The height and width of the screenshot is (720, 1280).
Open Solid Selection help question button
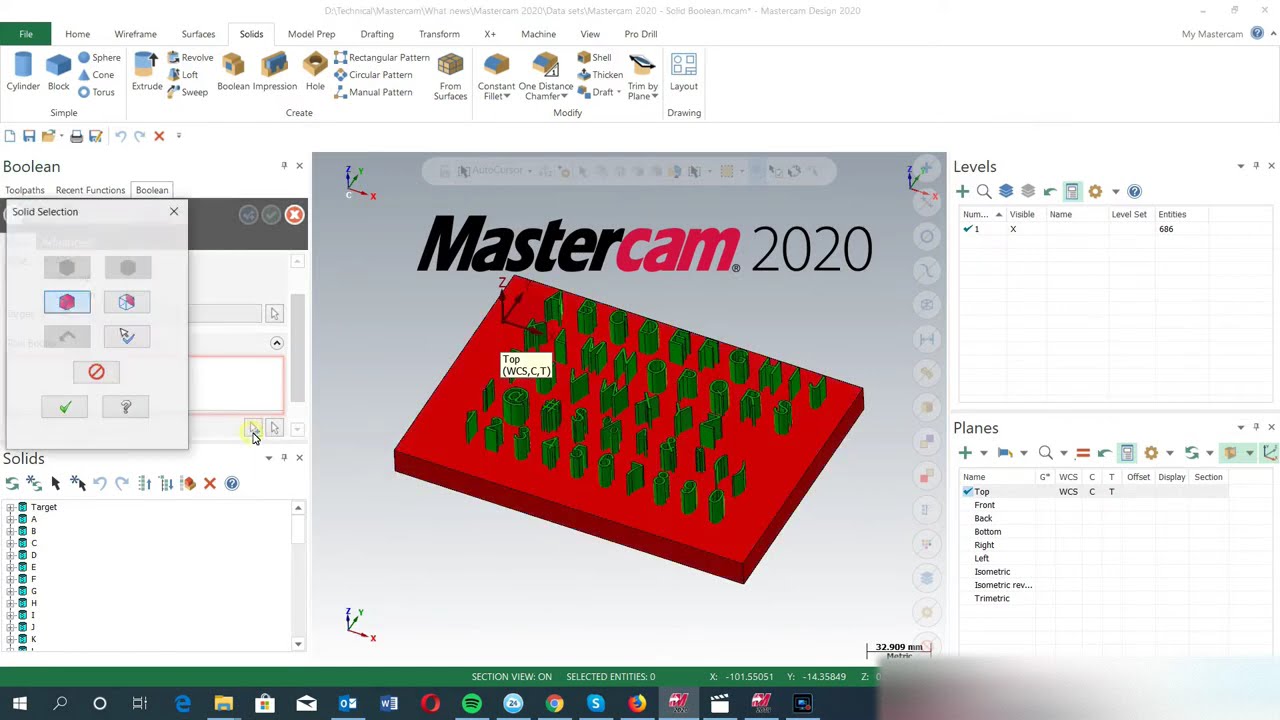pyautogui.click(x=126, y=407)
